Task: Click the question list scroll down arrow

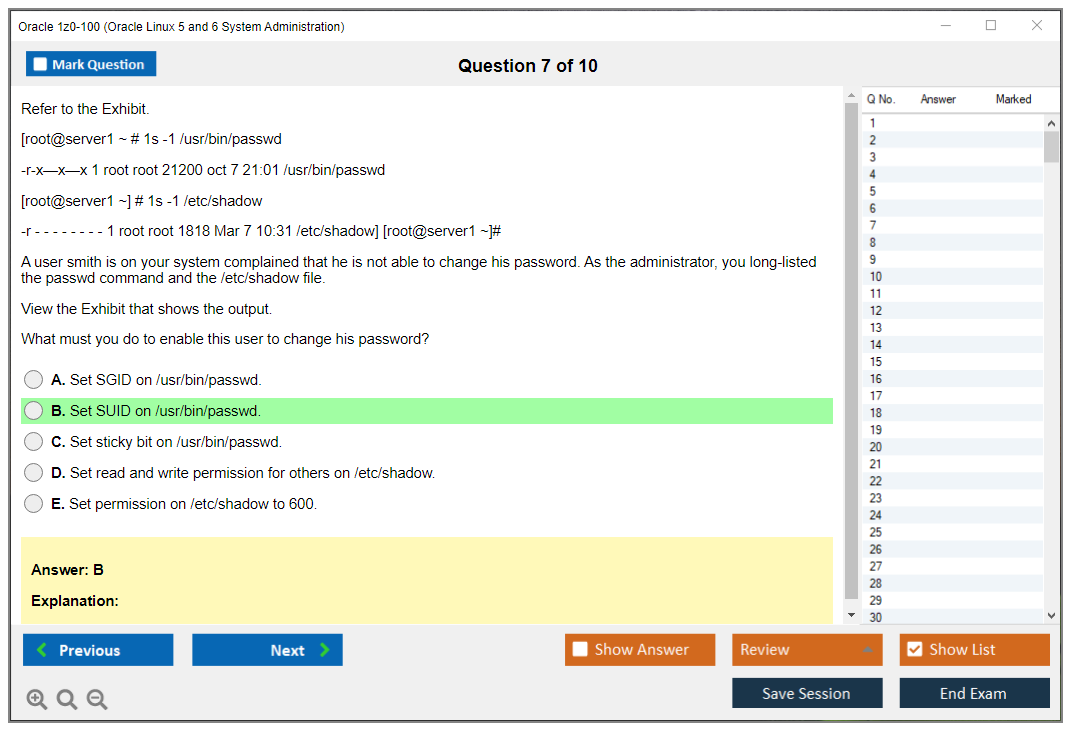Action: click(x=1051, y=616)
